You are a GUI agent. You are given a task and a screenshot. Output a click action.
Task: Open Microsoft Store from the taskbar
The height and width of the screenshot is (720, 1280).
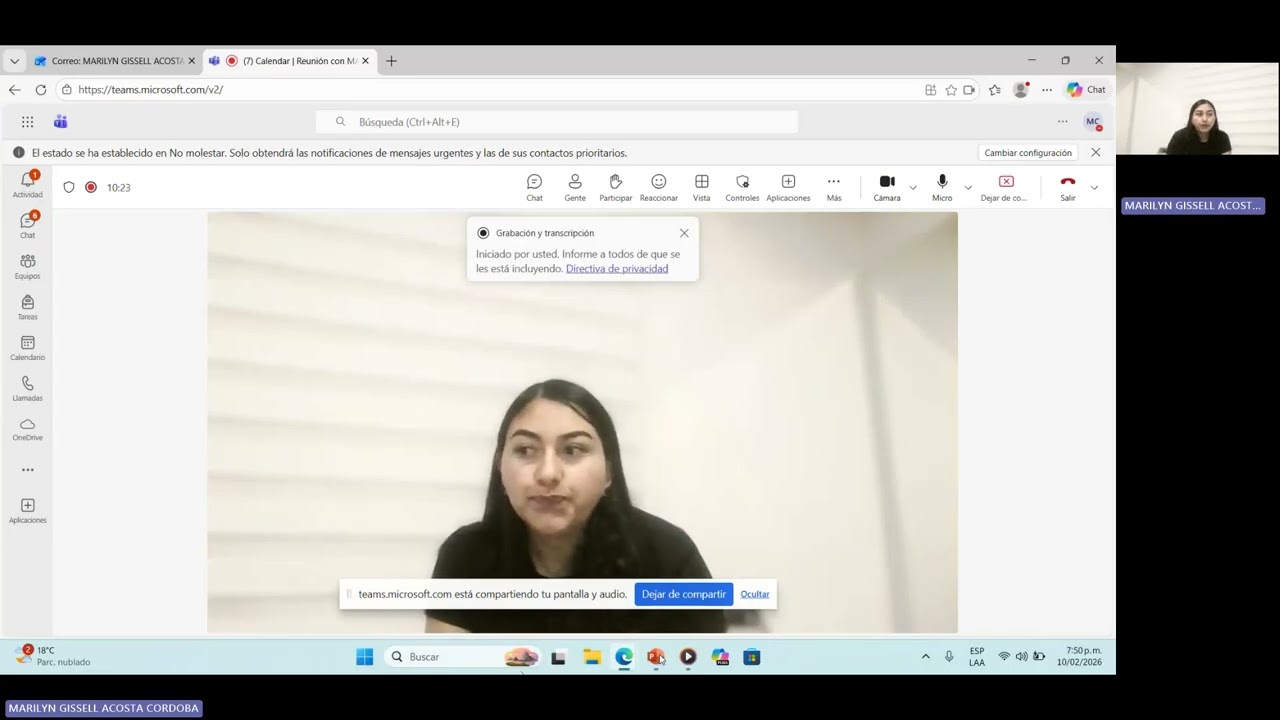coord(752,657)
